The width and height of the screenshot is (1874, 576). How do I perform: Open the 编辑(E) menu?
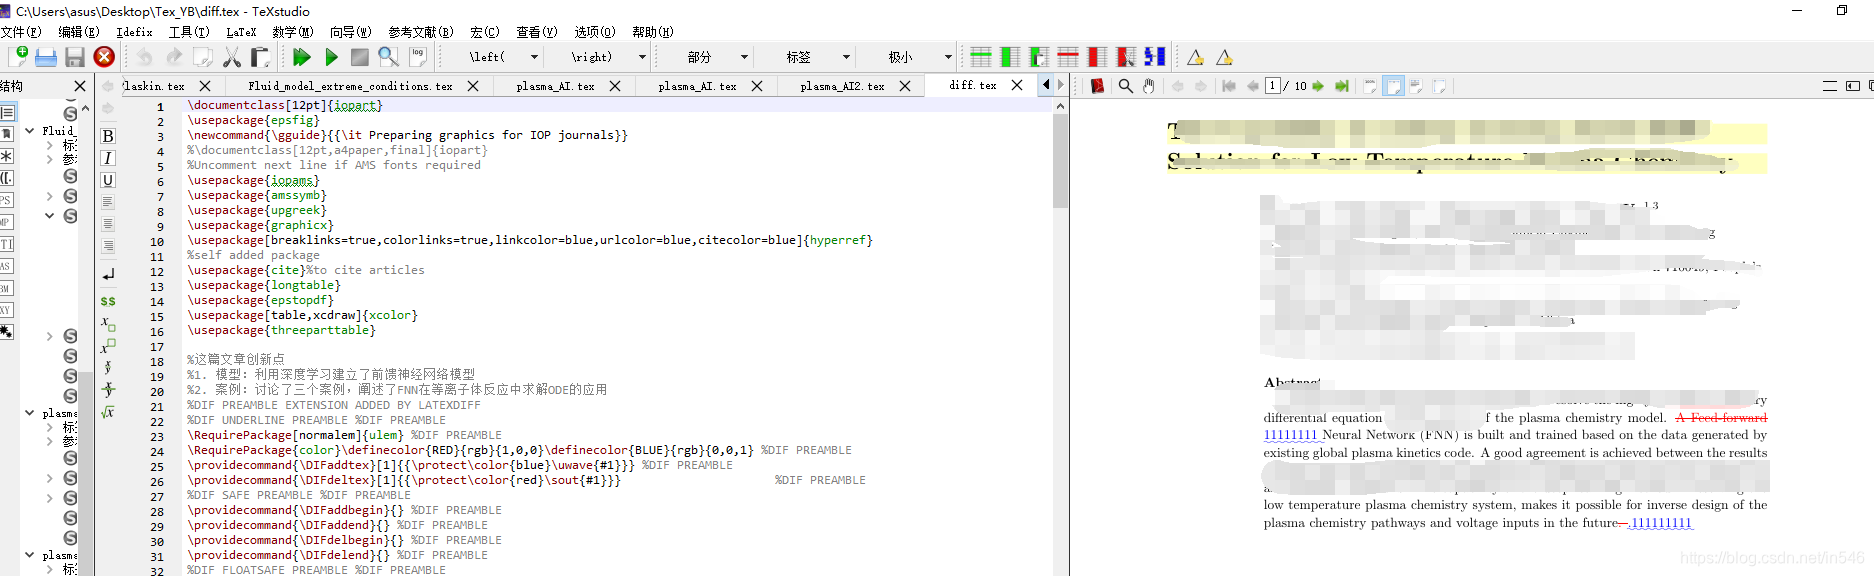78,32
